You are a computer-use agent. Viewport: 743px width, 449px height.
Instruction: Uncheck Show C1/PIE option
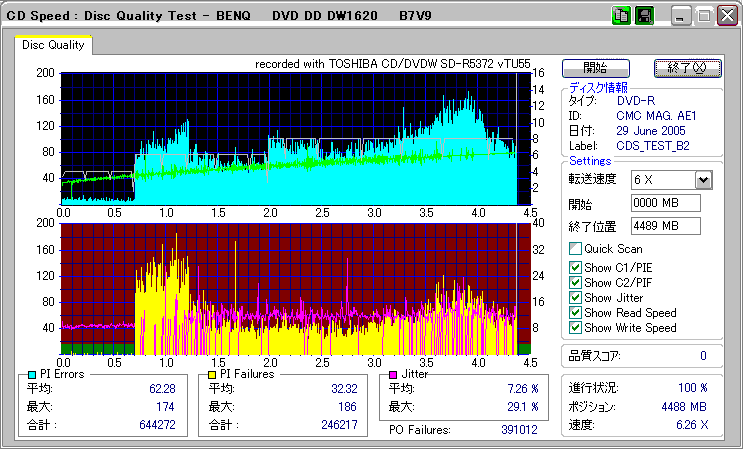[x=575, y=266]
